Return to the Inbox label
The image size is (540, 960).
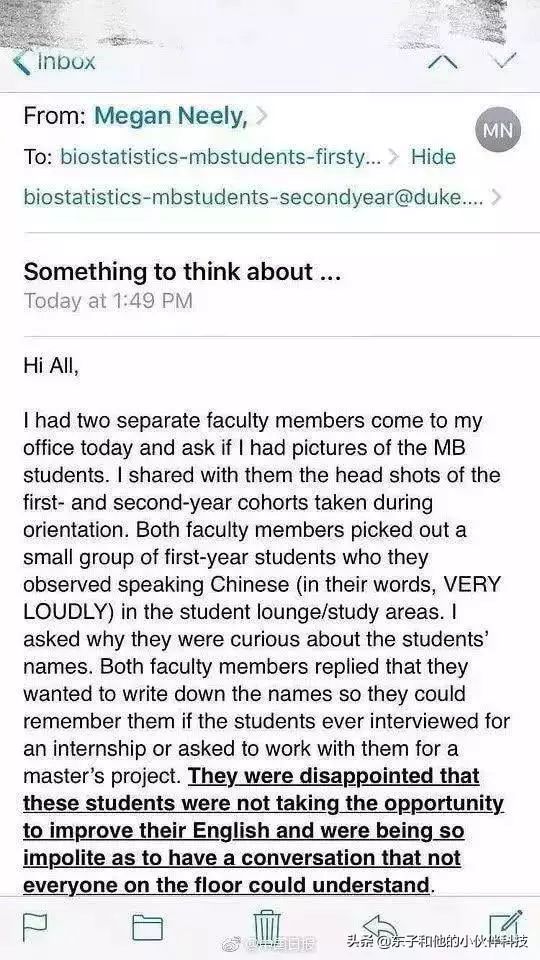(x=67, y=61)
